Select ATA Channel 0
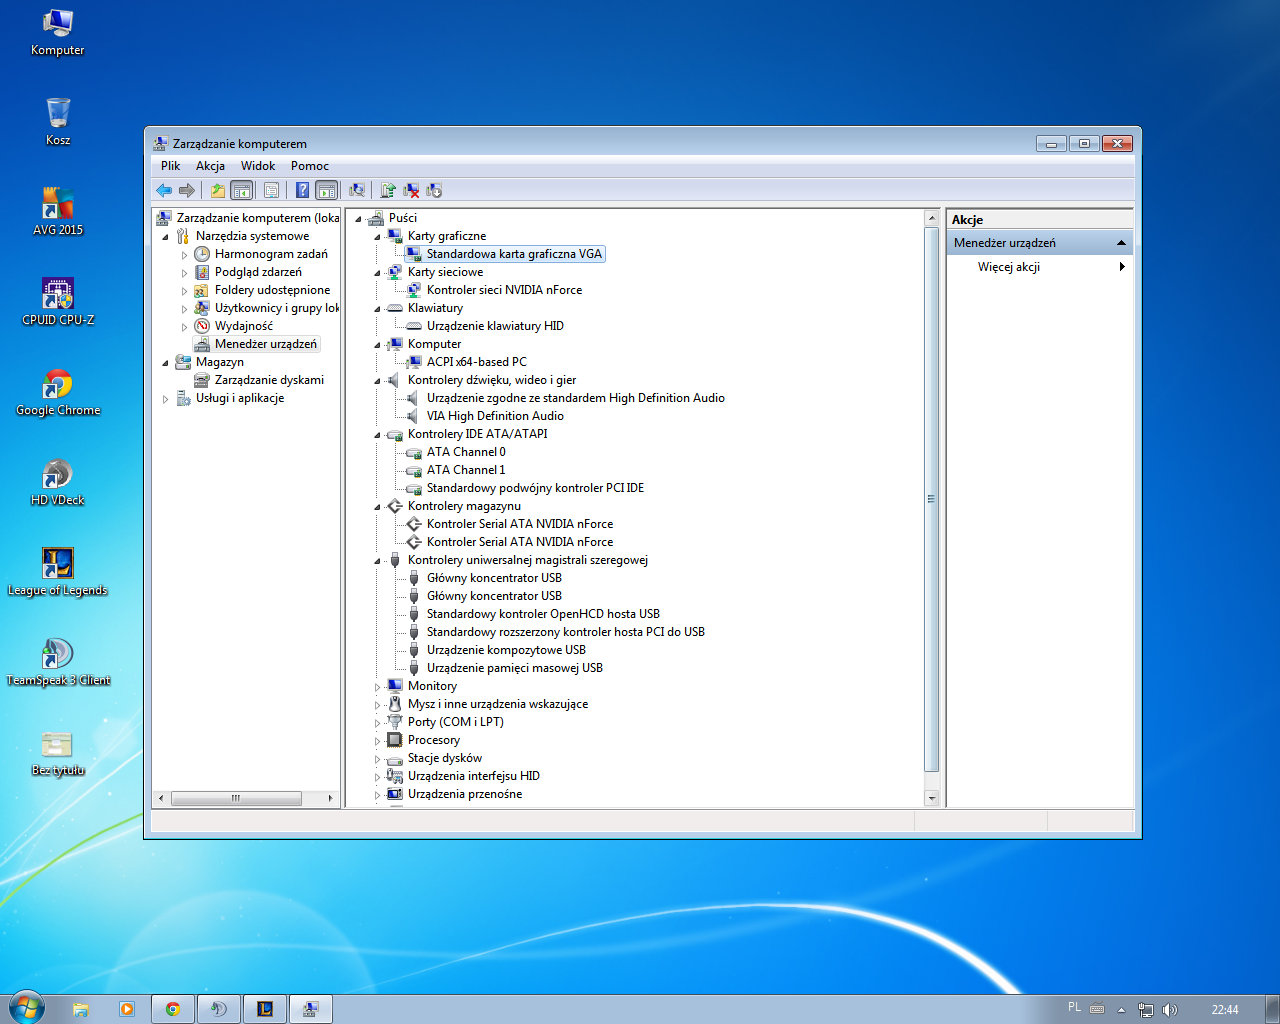The height and width of the screenshot is (1024, 1280). (466, 452)
